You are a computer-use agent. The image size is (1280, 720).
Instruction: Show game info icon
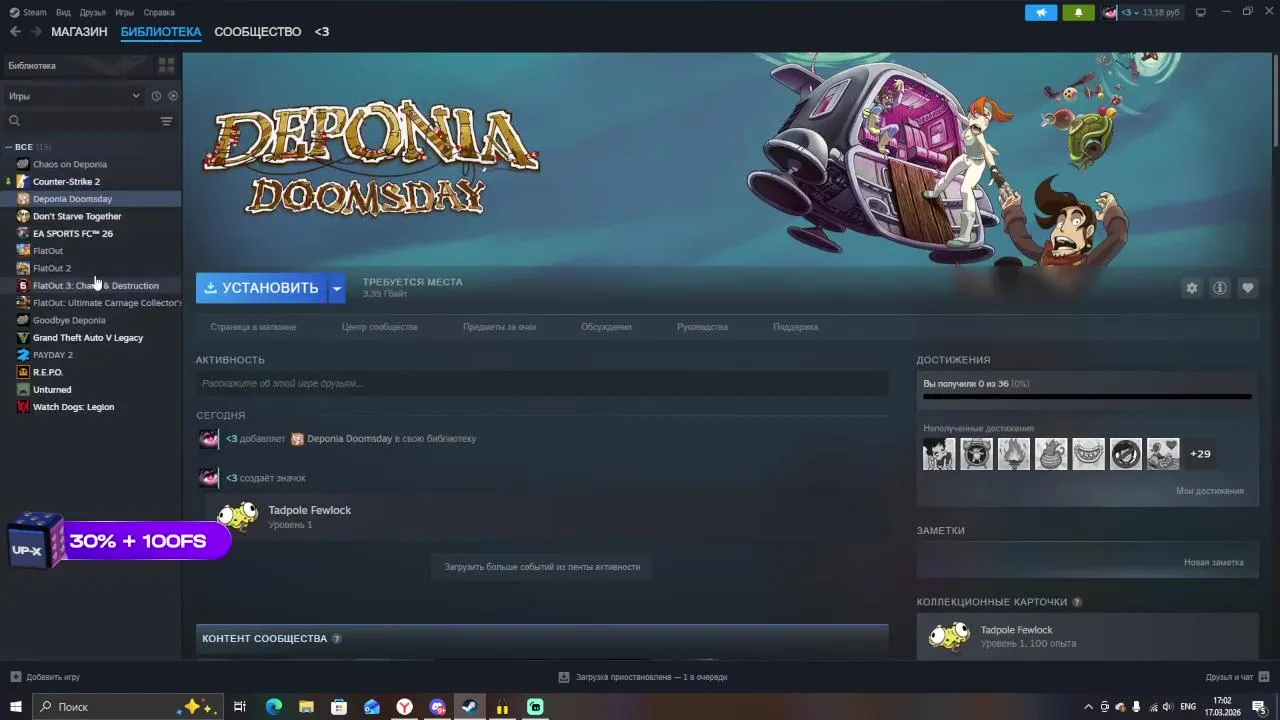click(x=1220, y=288)
